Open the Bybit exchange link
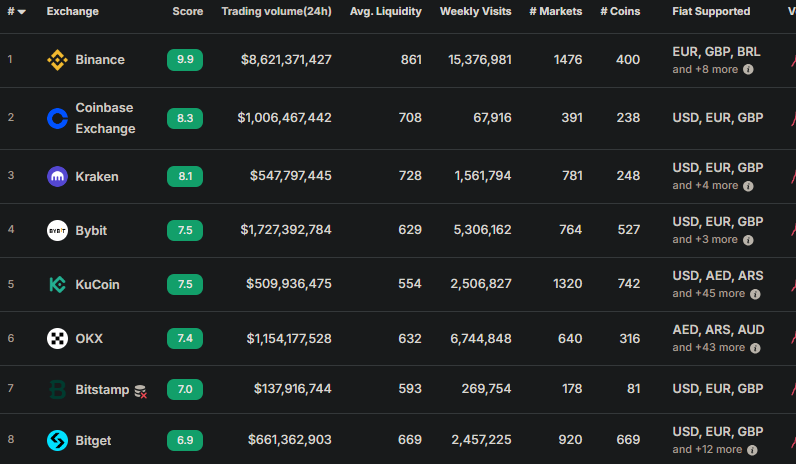 point(91,230)
